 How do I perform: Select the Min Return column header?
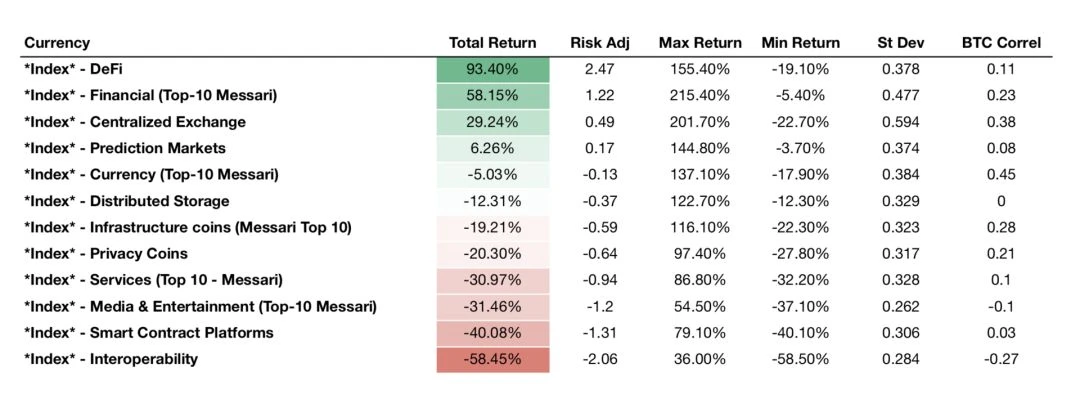tap(800, 43)
